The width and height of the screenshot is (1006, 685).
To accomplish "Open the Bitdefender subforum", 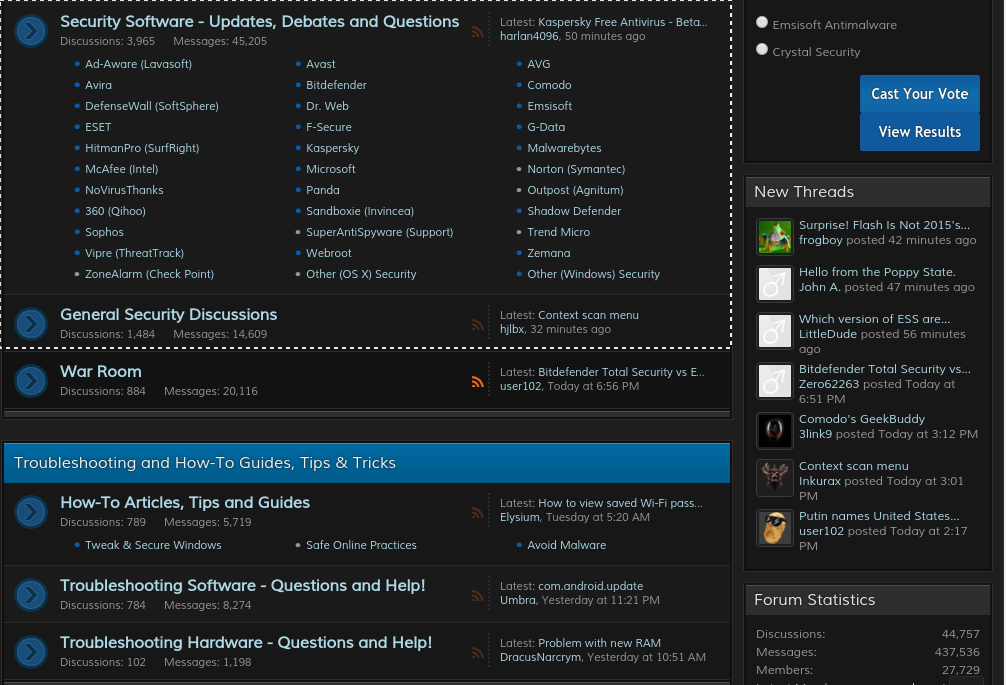I will [336, 85].
